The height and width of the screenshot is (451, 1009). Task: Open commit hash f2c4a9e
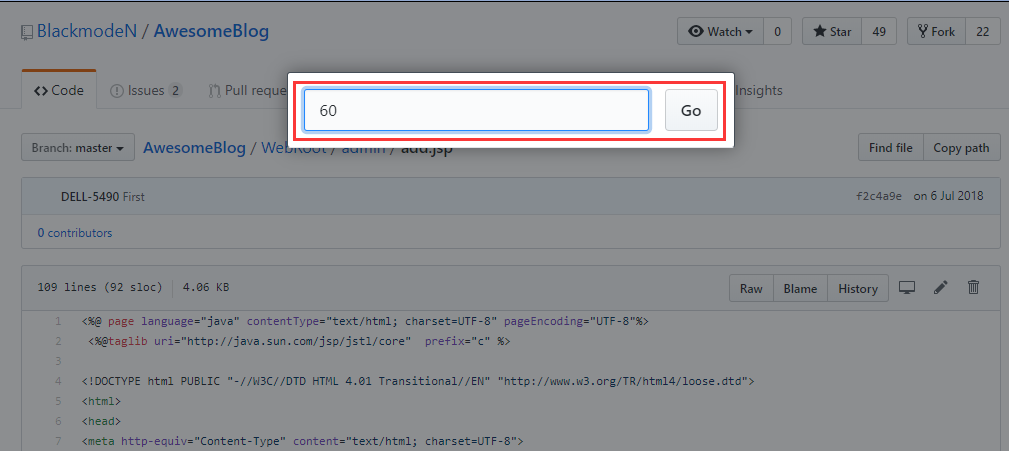(879, 197)
